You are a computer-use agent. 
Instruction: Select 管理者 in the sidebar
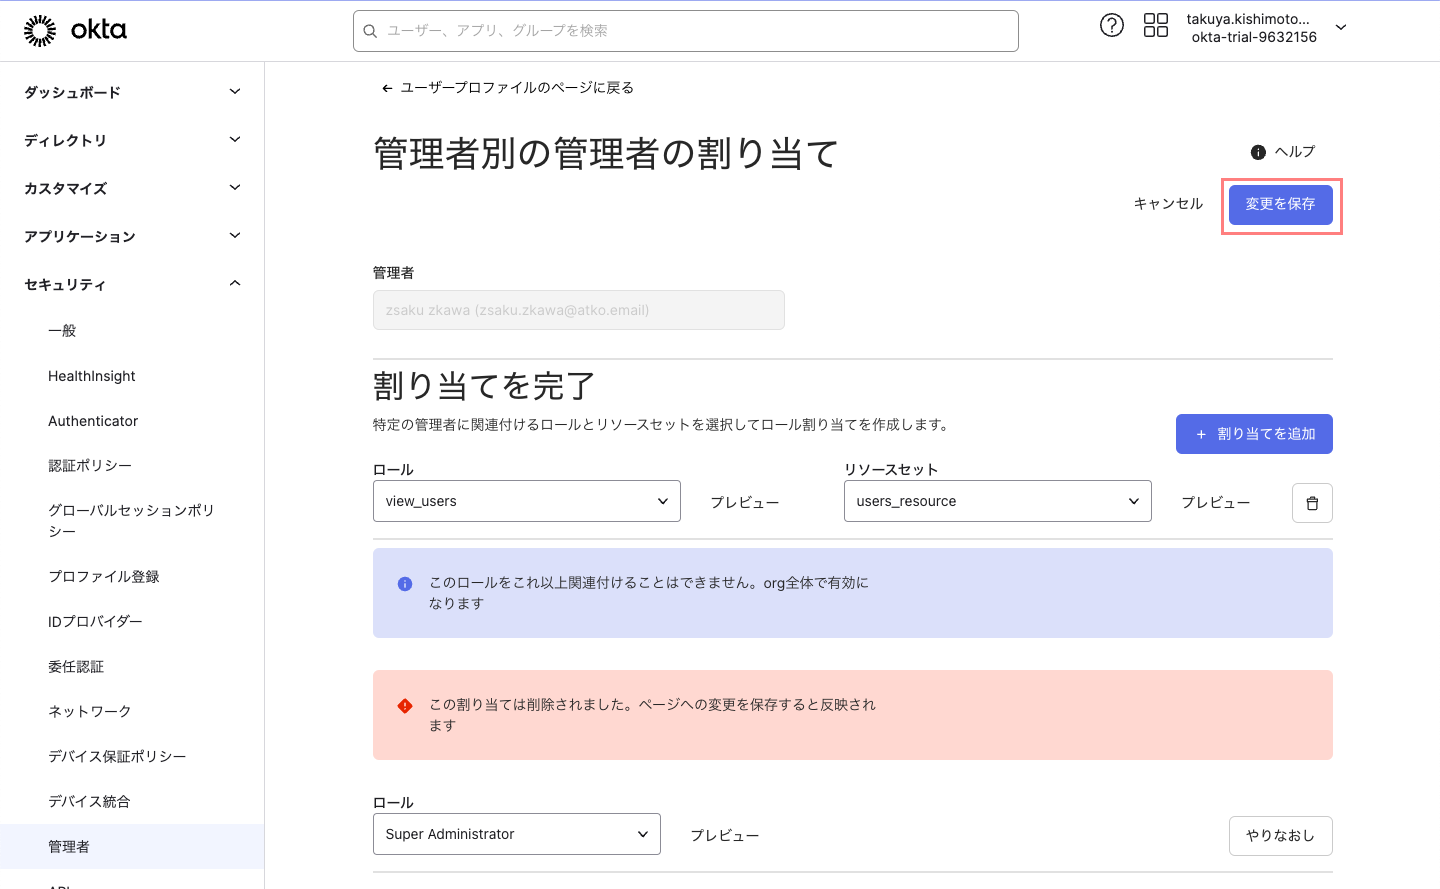[70, 846]
